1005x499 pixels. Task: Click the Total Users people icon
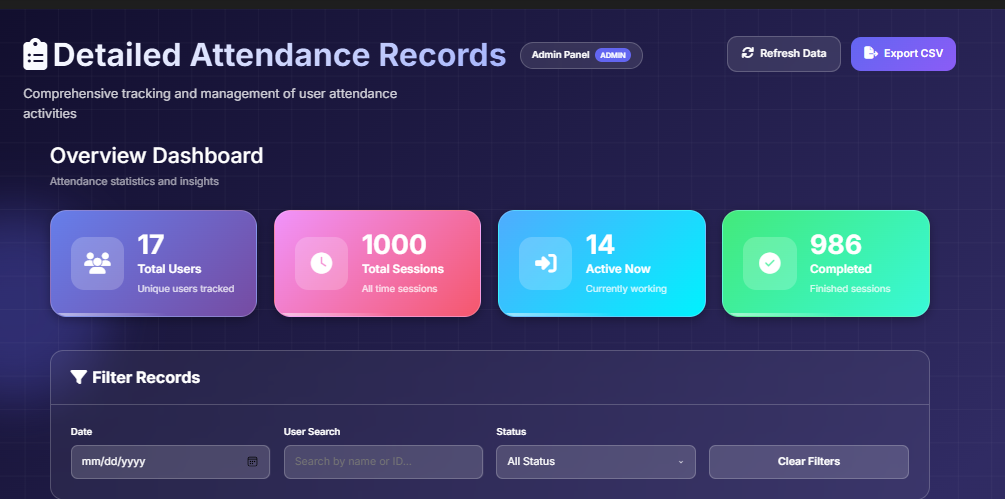pos(97,263)
